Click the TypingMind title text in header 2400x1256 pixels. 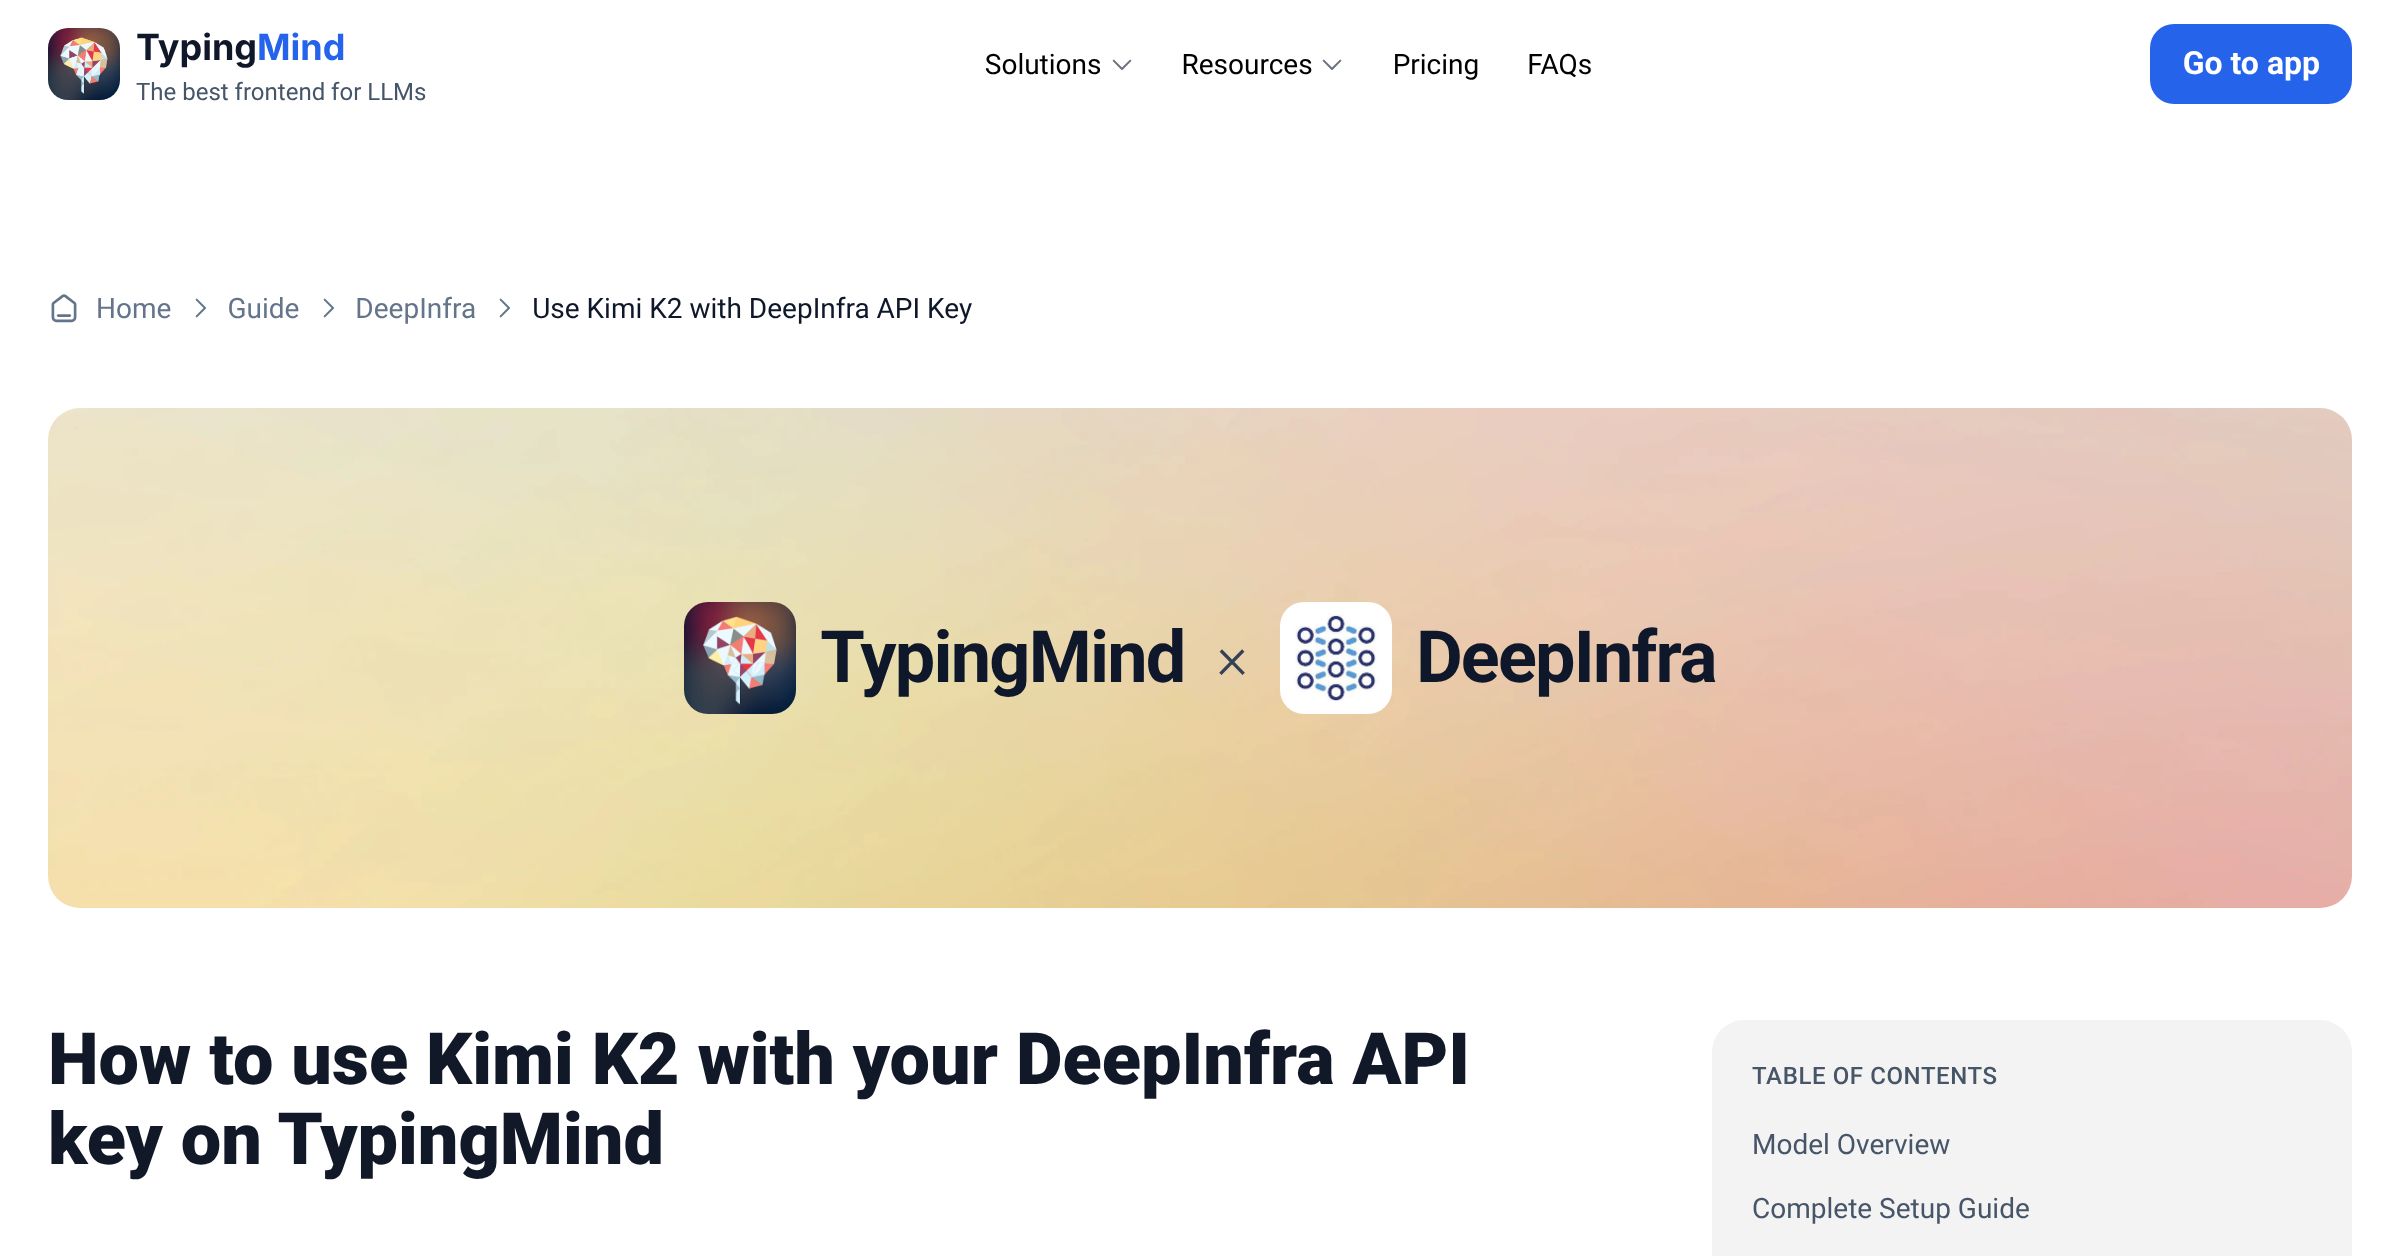click(240, 47)
